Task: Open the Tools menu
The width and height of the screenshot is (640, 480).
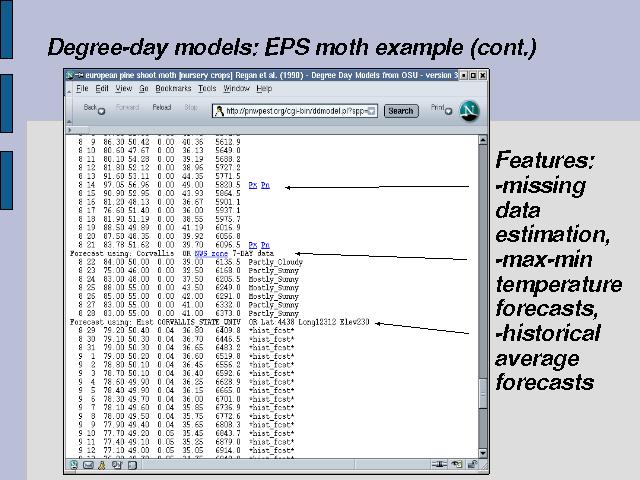Action: pos(207,89)
